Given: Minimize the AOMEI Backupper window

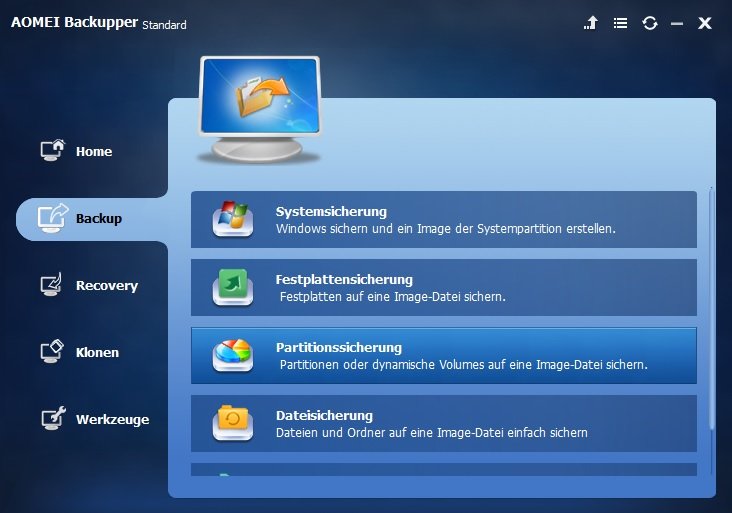Looking at the screenshot, I should [x=677, y=23].
